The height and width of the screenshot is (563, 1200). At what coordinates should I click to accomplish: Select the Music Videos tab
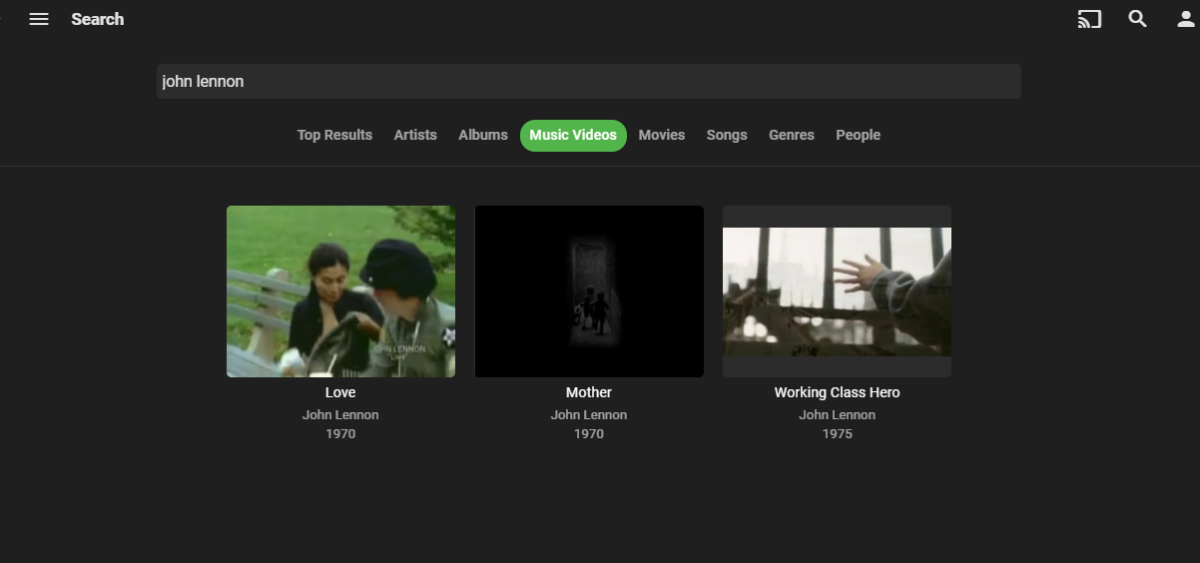(x=573, y=135)
